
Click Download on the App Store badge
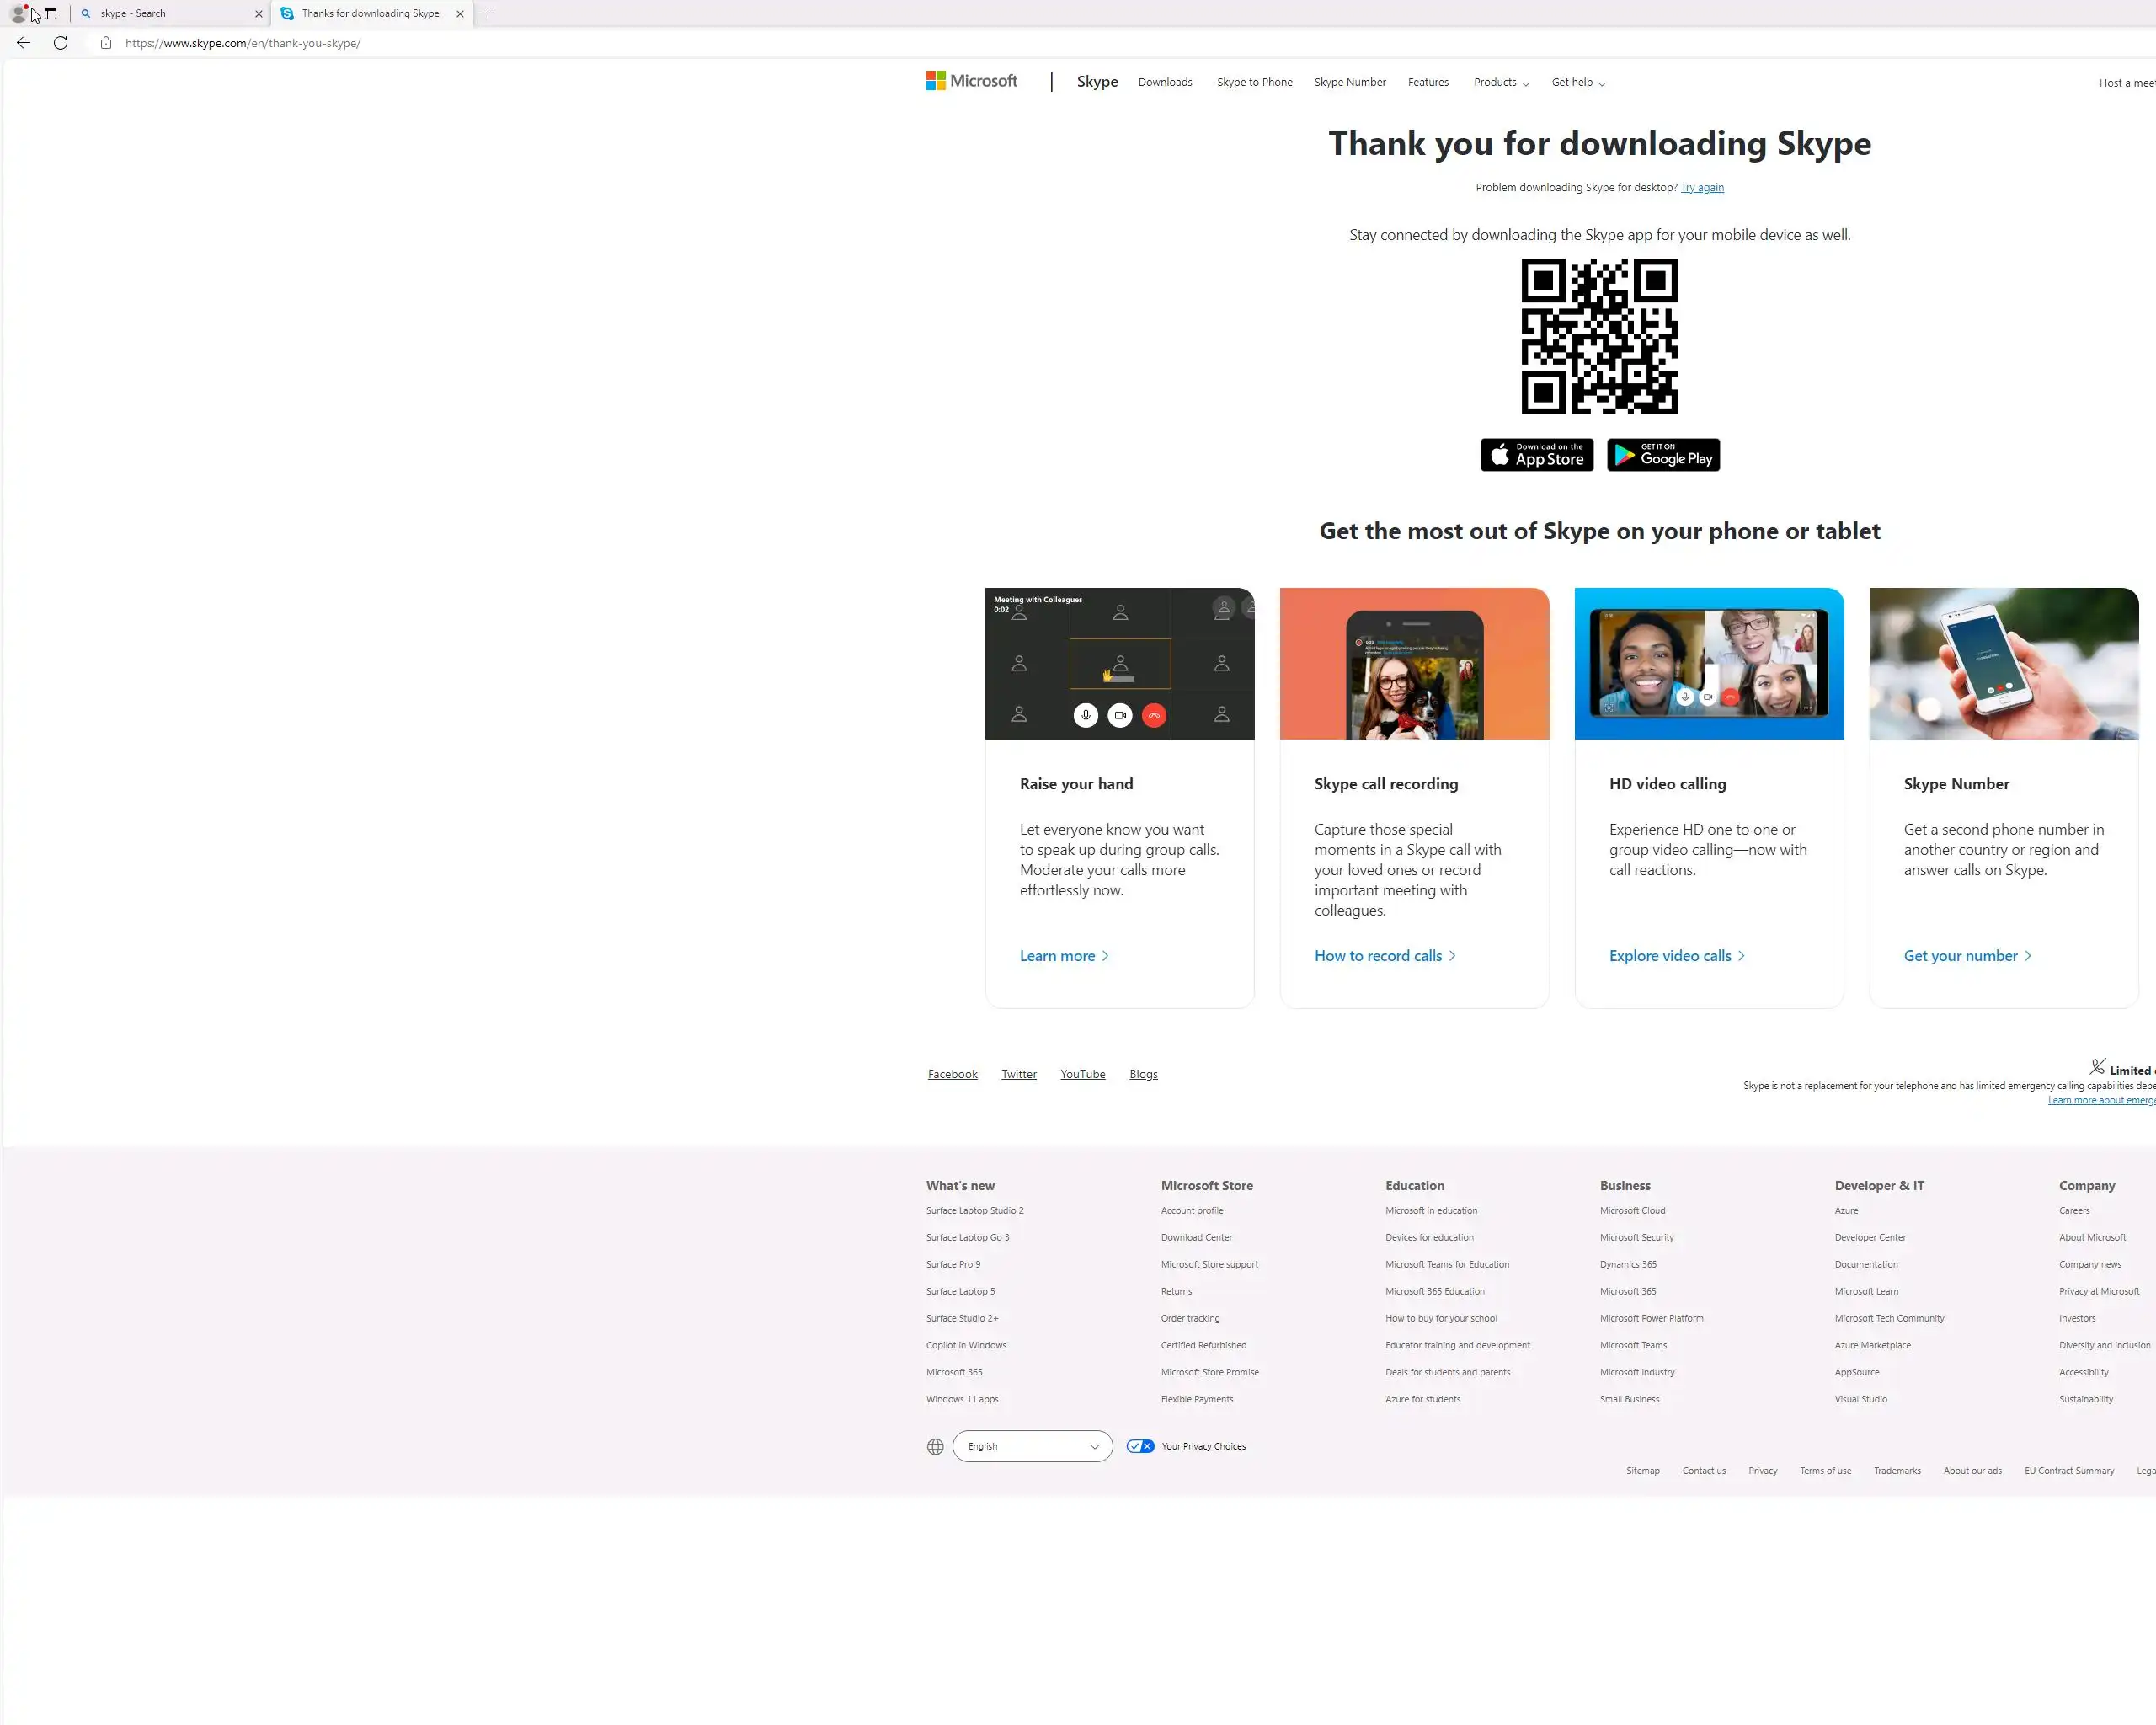(x=1537, y=455)
